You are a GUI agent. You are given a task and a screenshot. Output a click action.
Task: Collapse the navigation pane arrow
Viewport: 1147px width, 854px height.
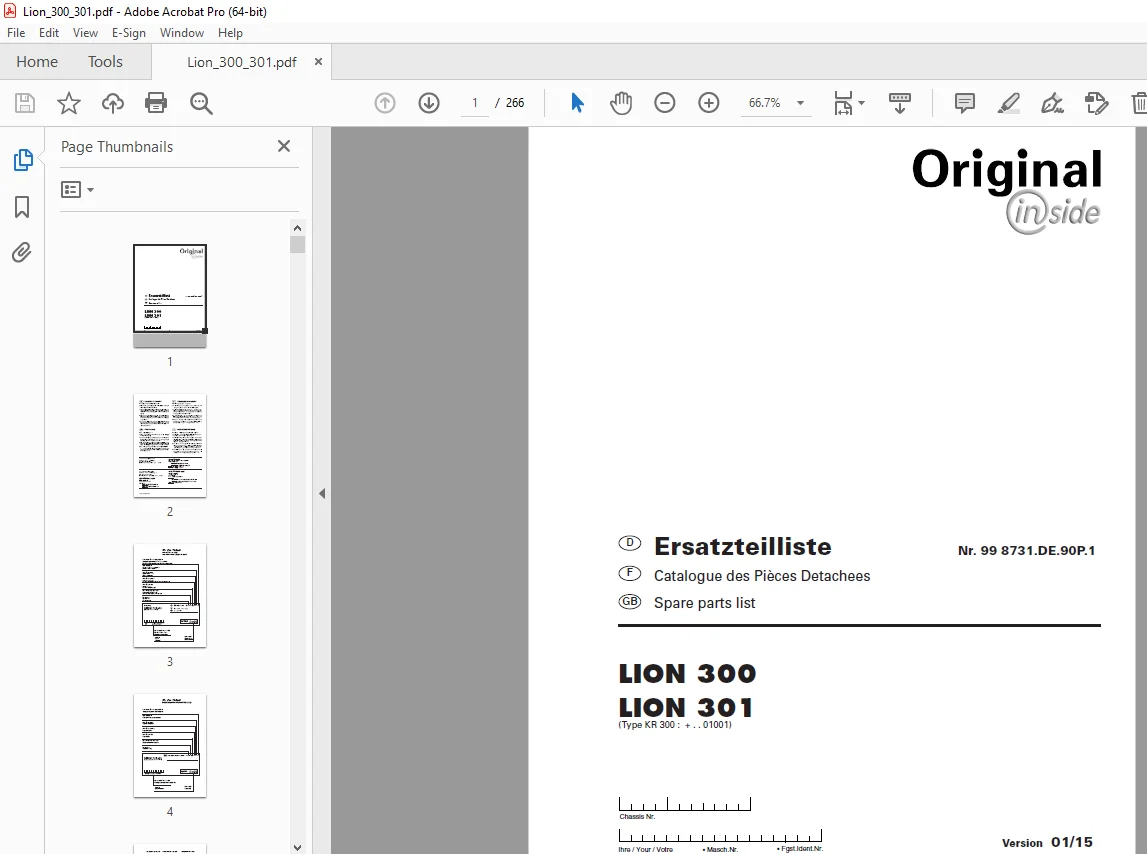pos(322,493)
